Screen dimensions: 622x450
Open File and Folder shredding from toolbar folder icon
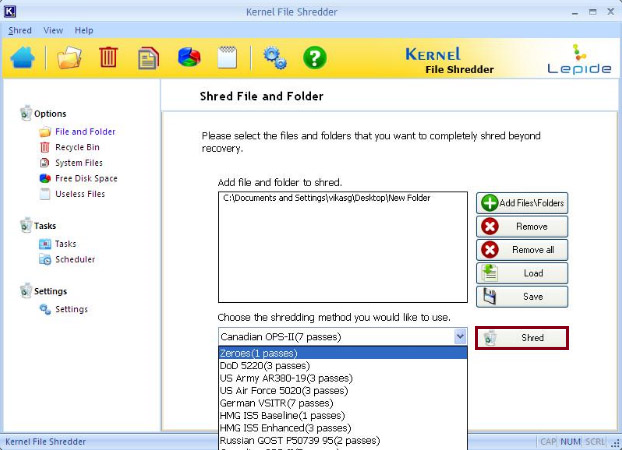pyautogui.click(x=69, y=58)
